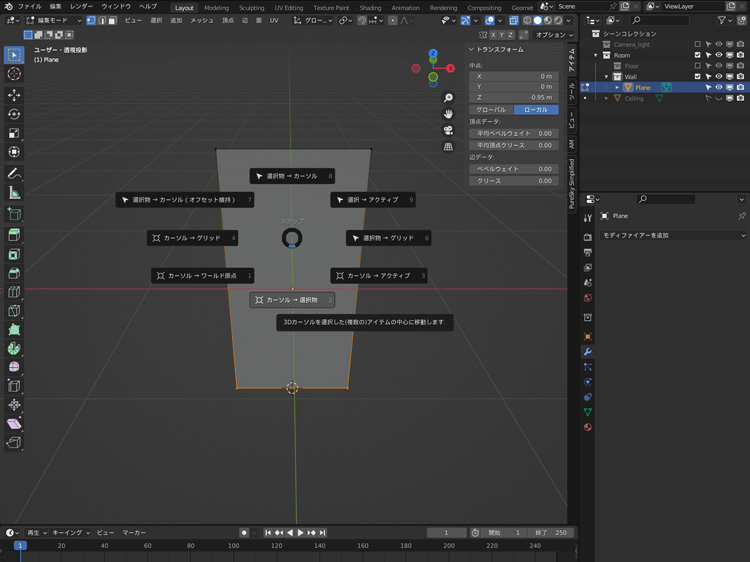Viewport: 750px width, 562px height.
Task: Click the Z median coordinate field
Action: tap(514, 98)
